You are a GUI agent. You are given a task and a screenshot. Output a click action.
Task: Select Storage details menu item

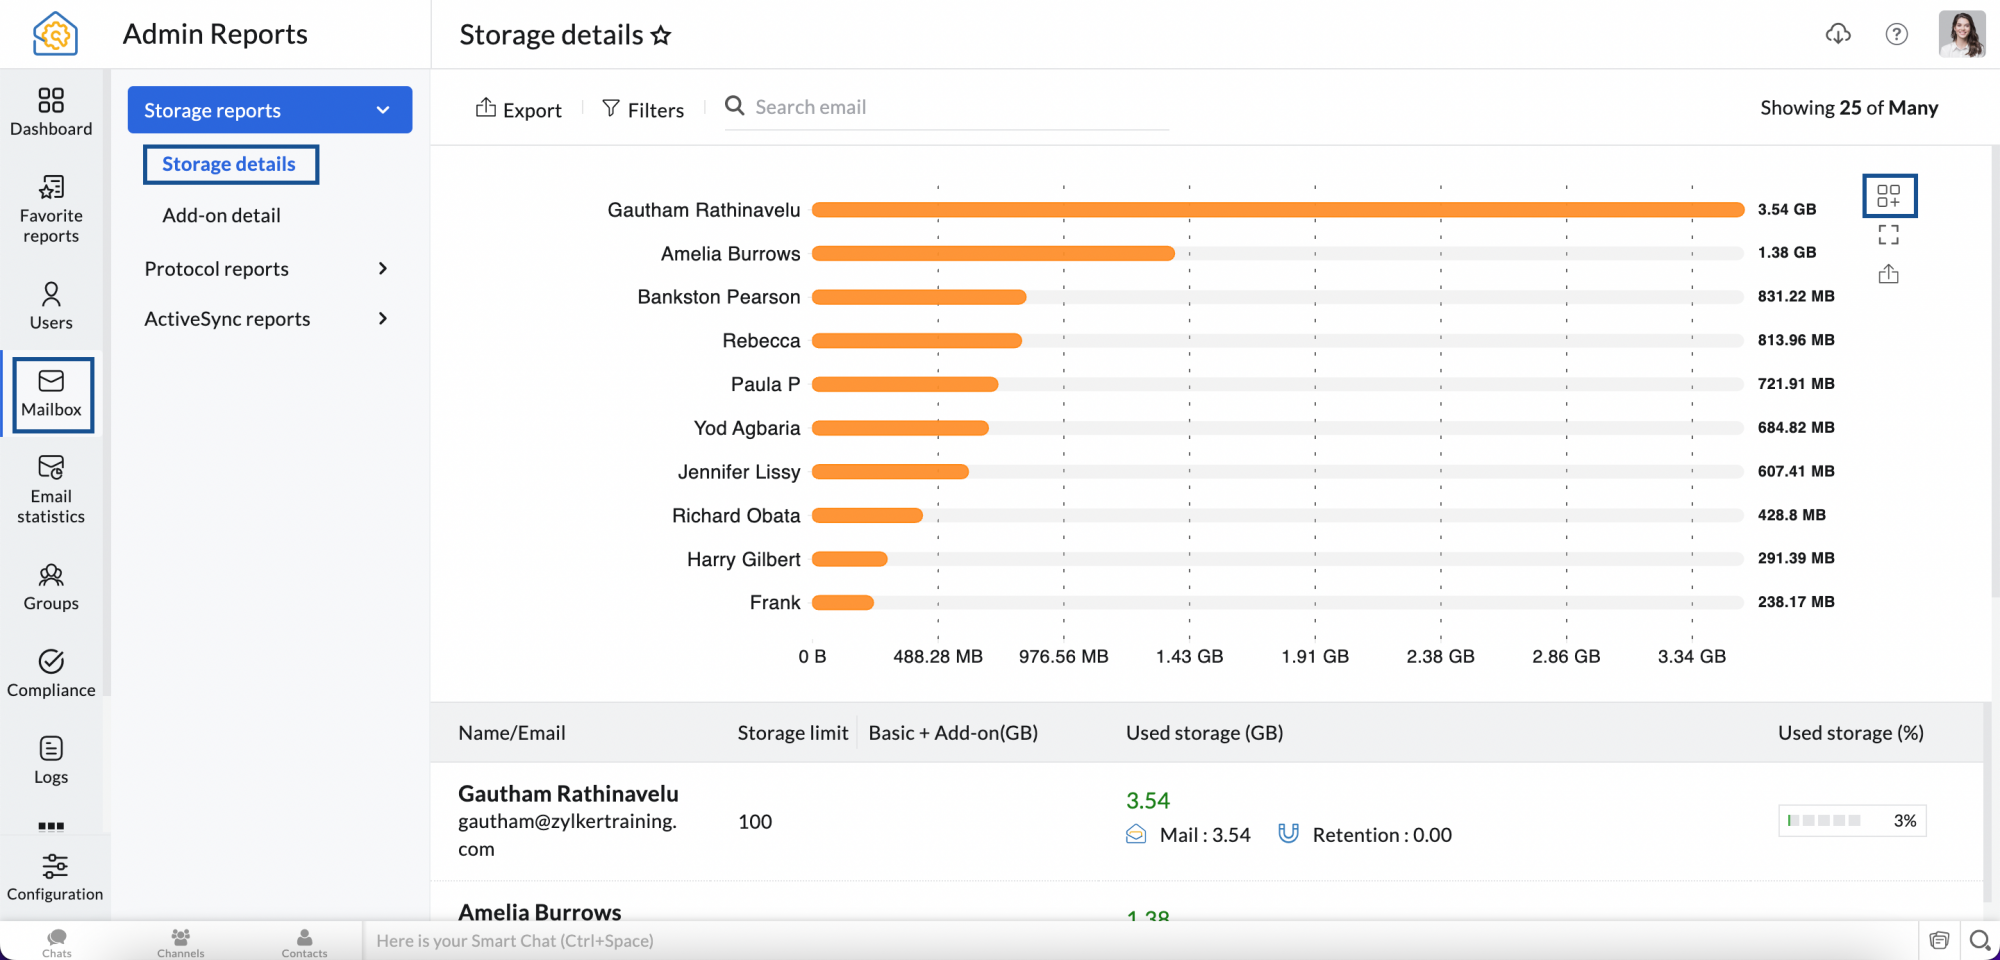click(230, 165)
